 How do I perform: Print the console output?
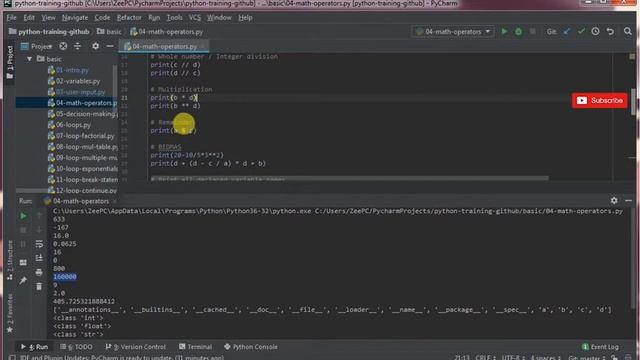coord(39,272)
